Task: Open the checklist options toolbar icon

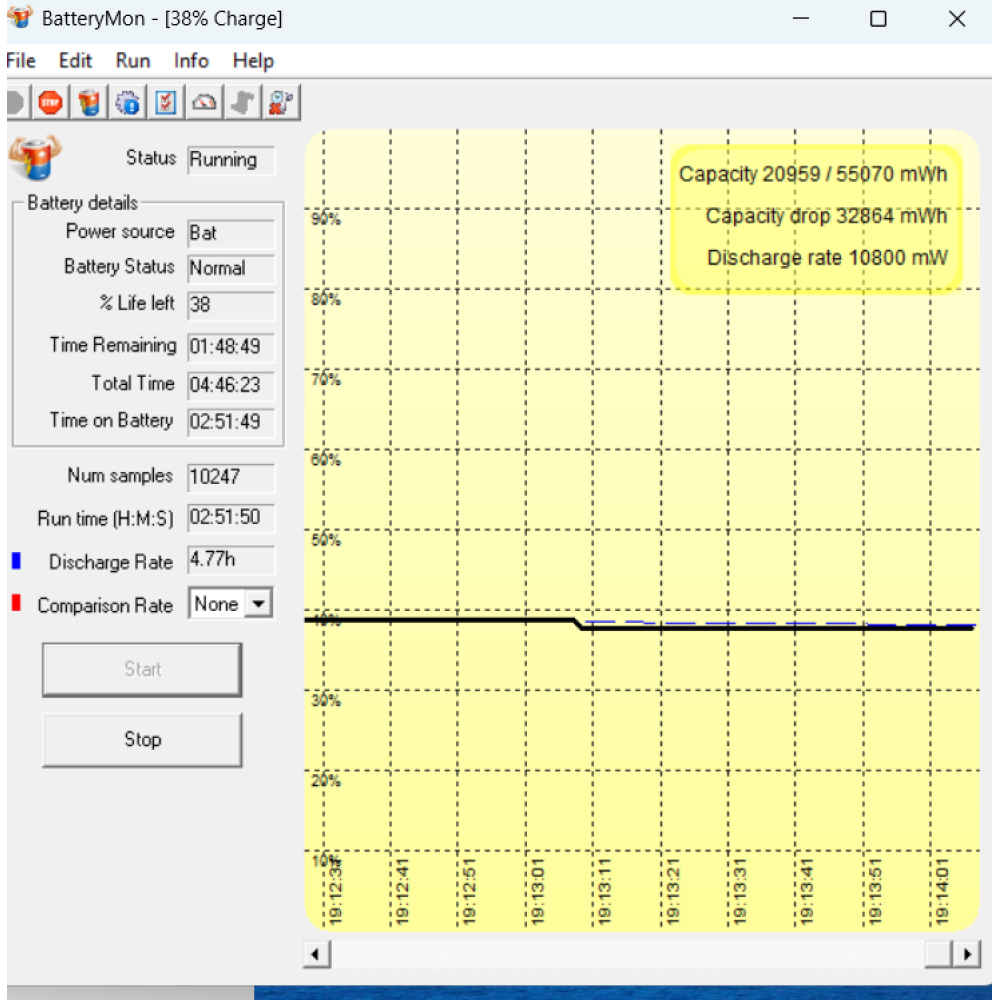Action: click(166, 102)
